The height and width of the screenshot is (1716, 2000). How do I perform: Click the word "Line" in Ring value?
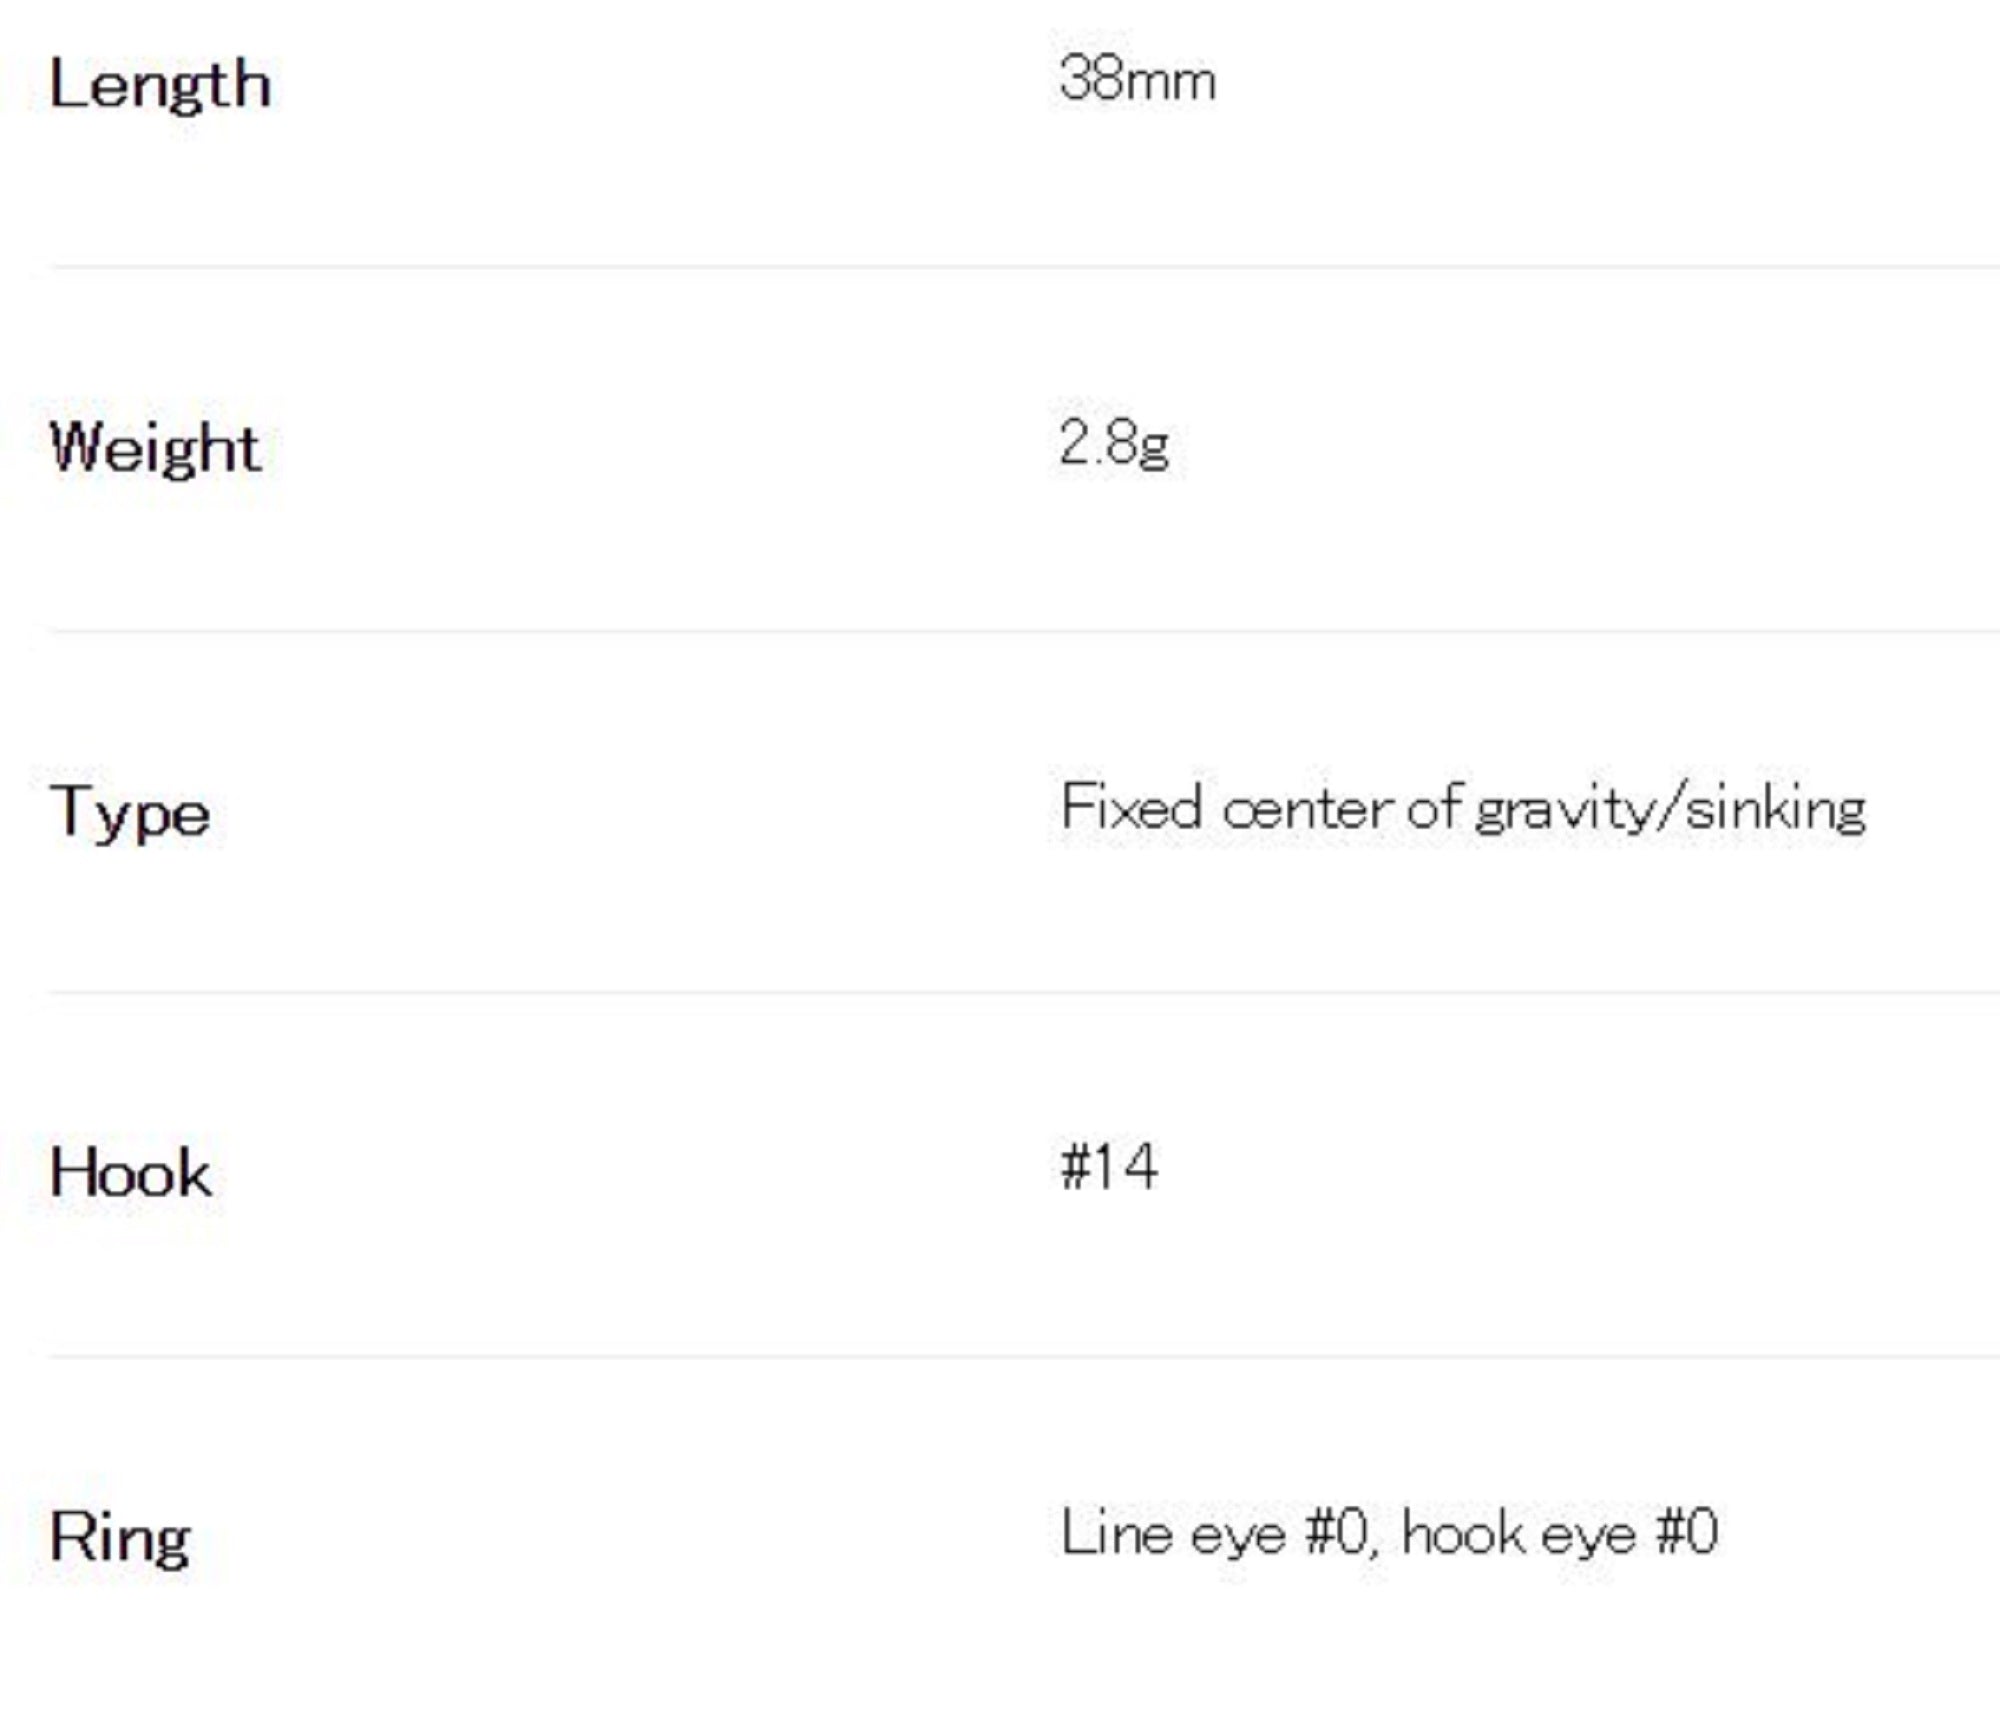pos(1116,1533)
